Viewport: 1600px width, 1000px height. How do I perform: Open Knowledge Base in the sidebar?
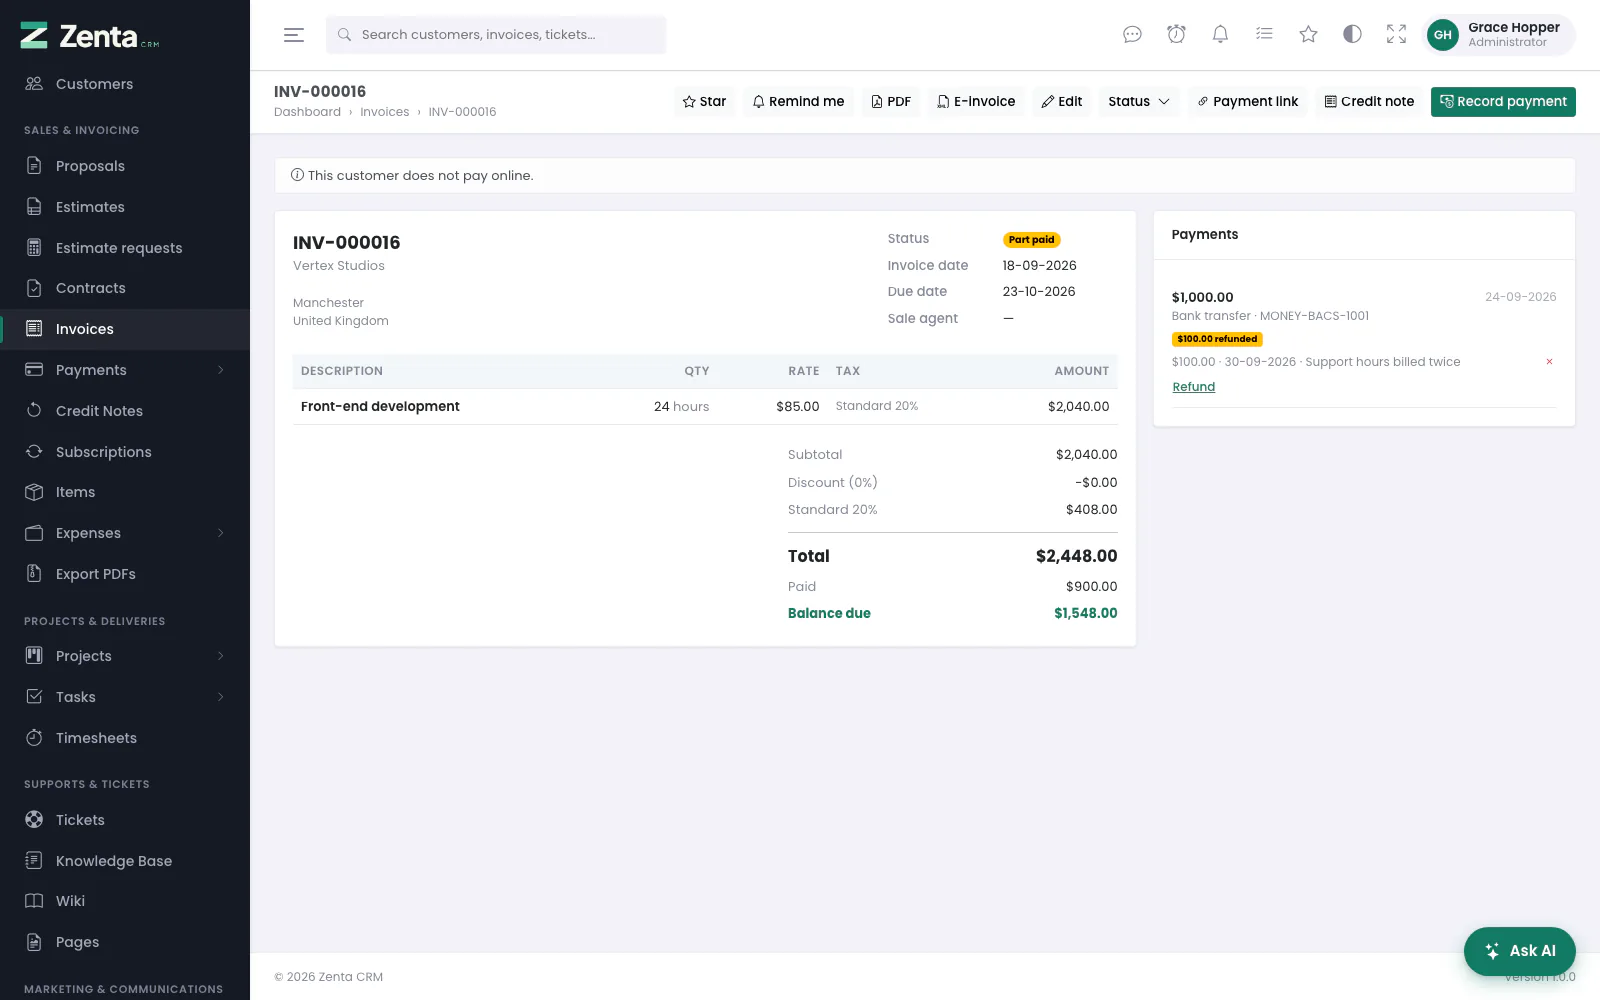click(125, 861)
